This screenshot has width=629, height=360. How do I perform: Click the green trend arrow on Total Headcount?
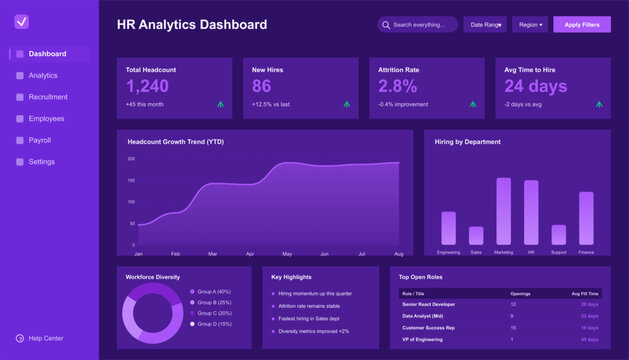[x=221, y=104]
